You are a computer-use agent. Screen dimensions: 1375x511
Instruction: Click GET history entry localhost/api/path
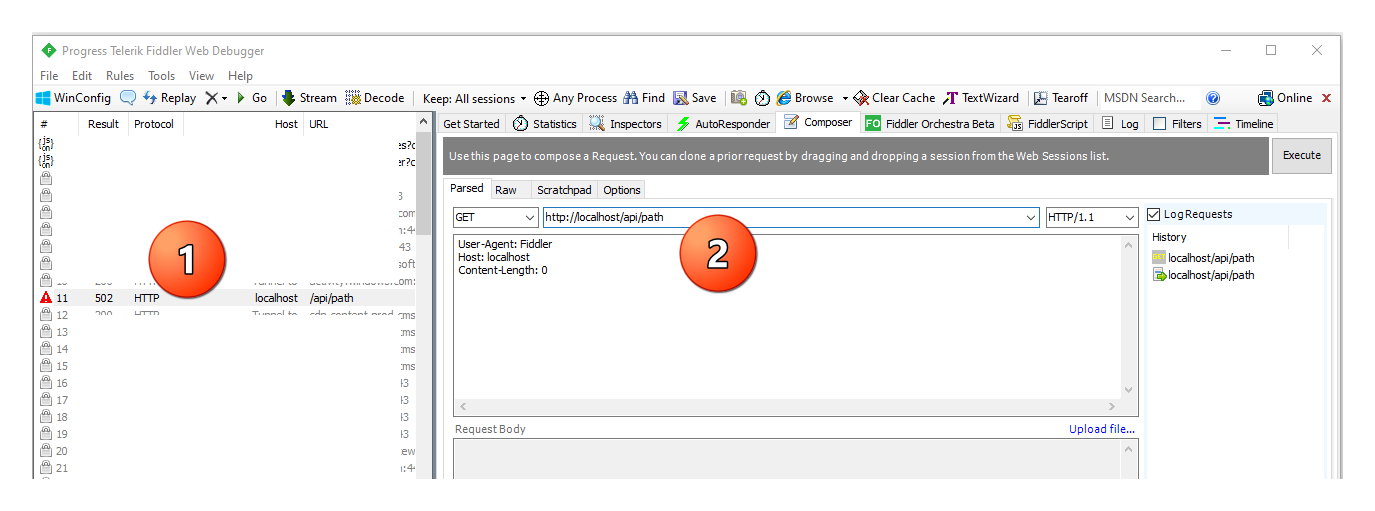point(1203,258)
